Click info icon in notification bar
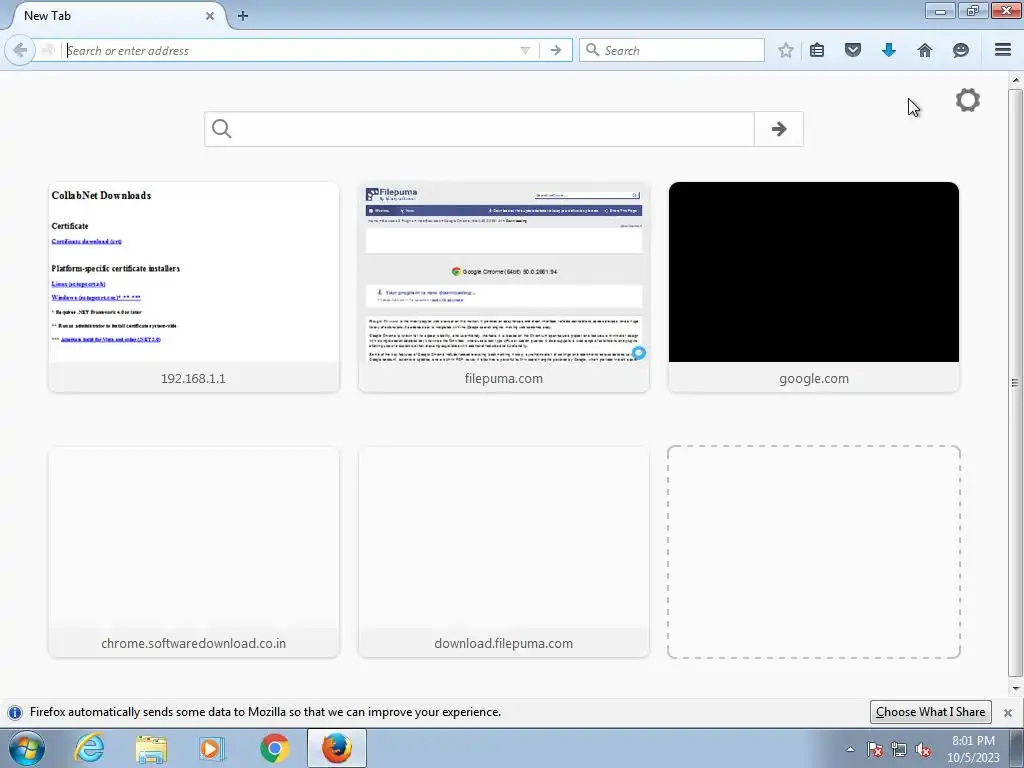 15,712
